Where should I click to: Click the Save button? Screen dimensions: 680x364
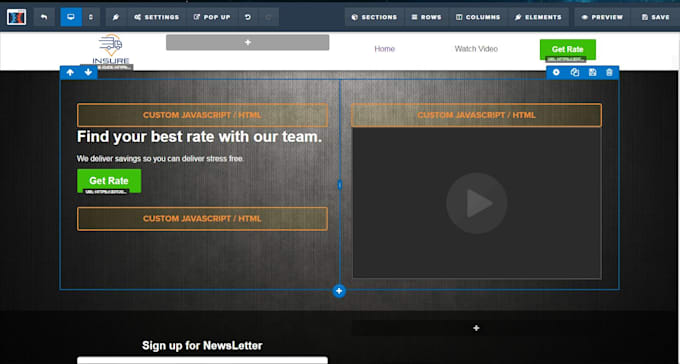tap(656, 17)
